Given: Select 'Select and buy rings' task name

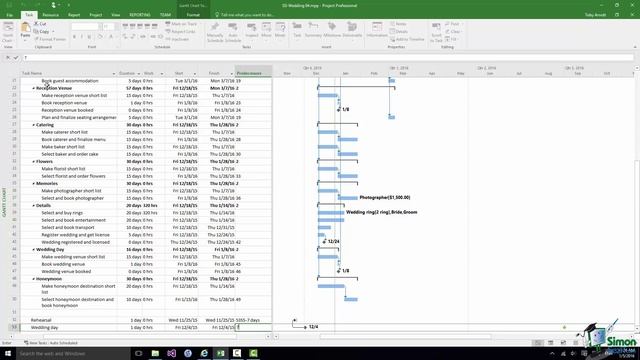Looking at the screenshot, I should [62, 213].
